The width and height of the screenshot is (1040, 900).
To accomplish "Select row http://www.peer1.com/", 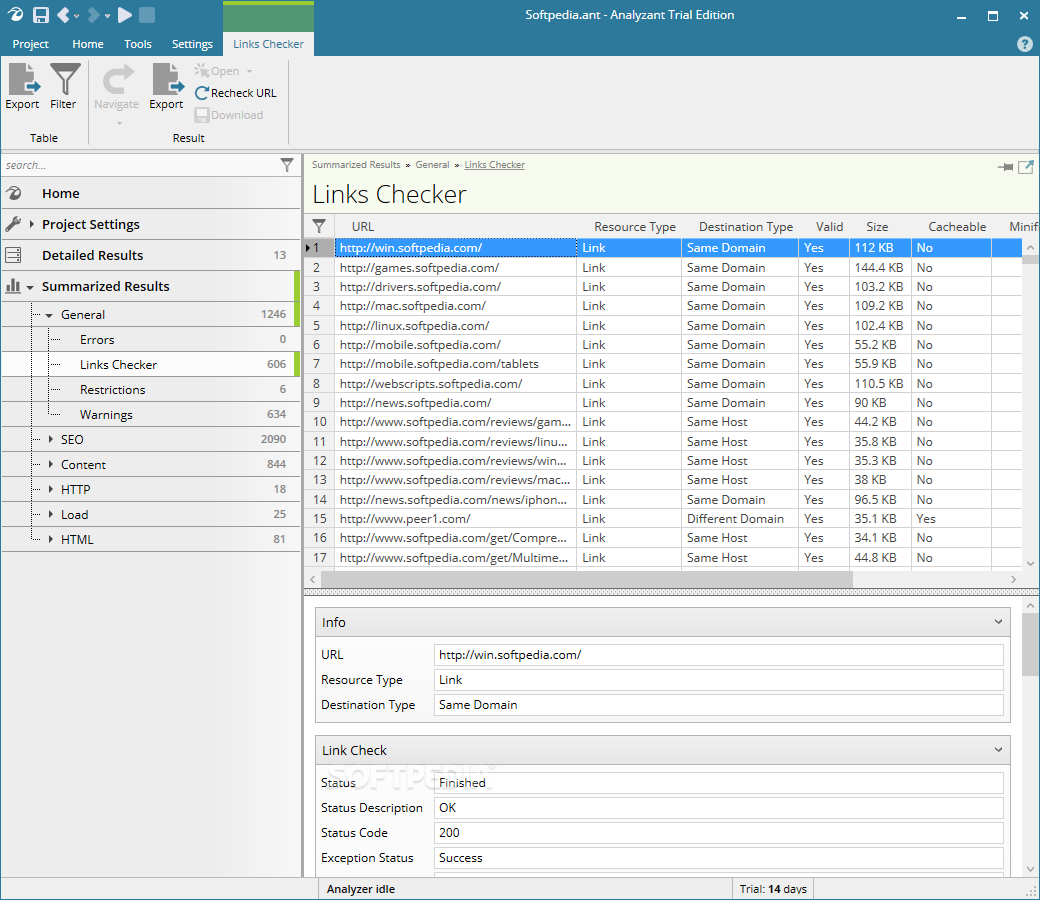I will 663,519.
